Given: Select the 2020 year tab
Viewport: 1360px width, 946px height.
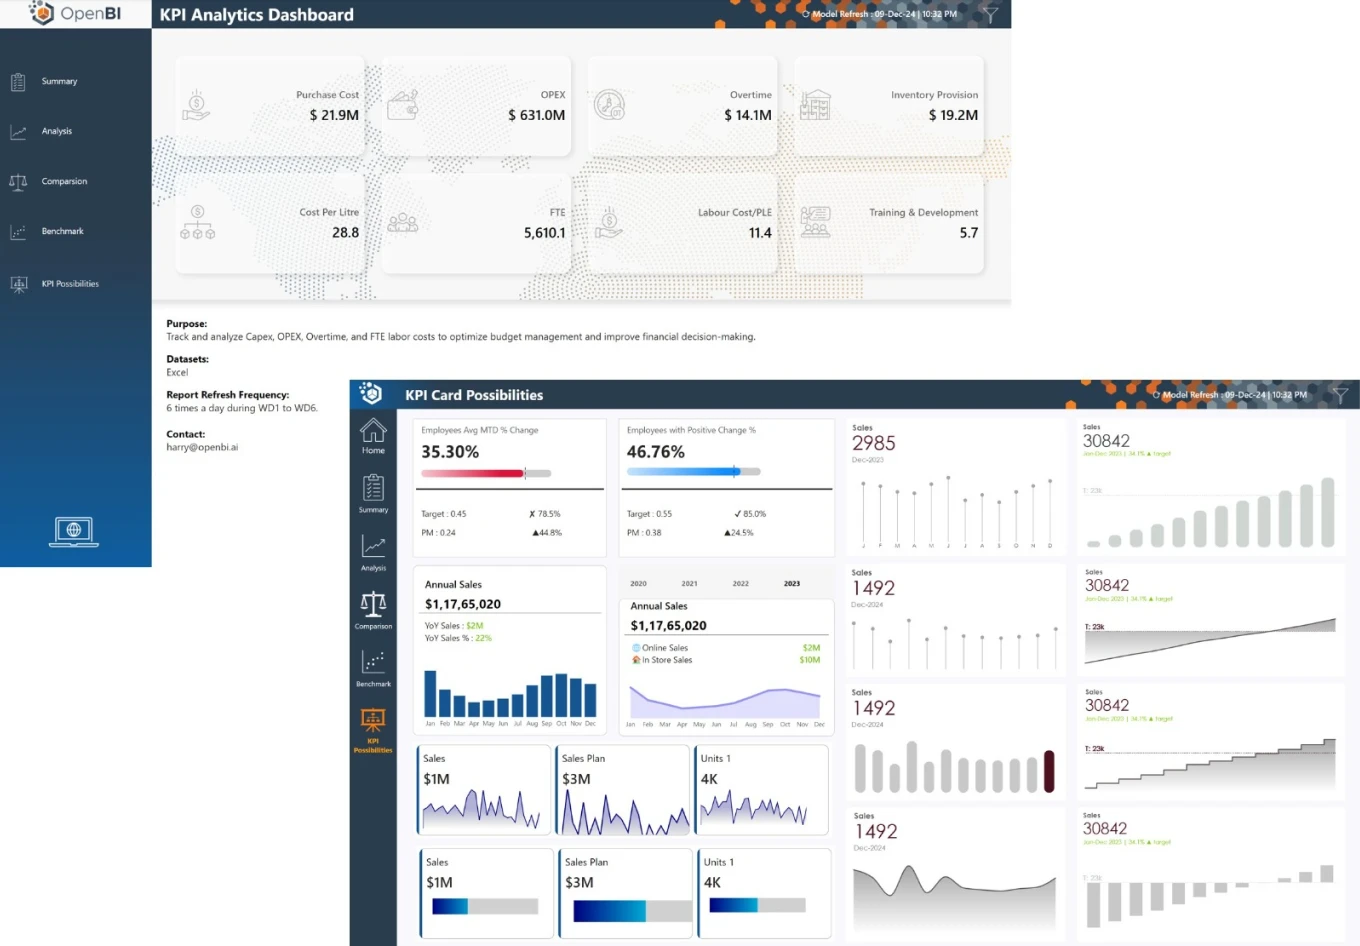Looking at the screenshot, I should pyautogui.click(x=638, y=583).
